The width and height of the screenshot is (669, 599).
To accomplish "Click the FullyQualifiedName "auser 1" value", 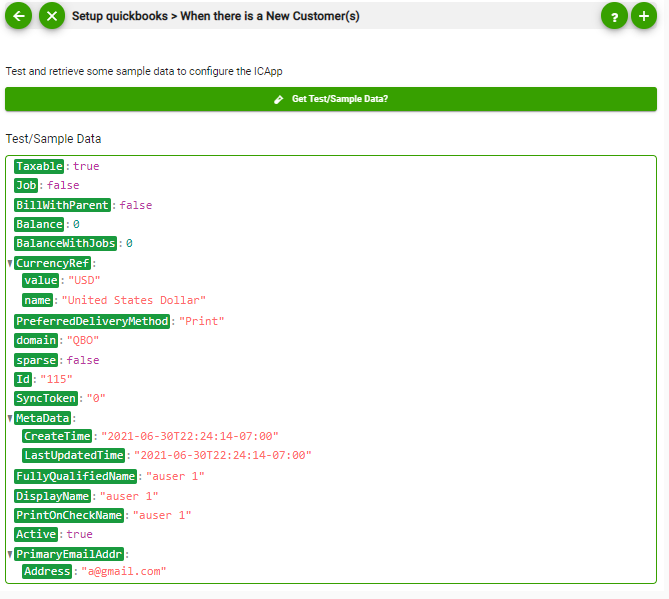I will pyautogui.click(x=175, y=476).
